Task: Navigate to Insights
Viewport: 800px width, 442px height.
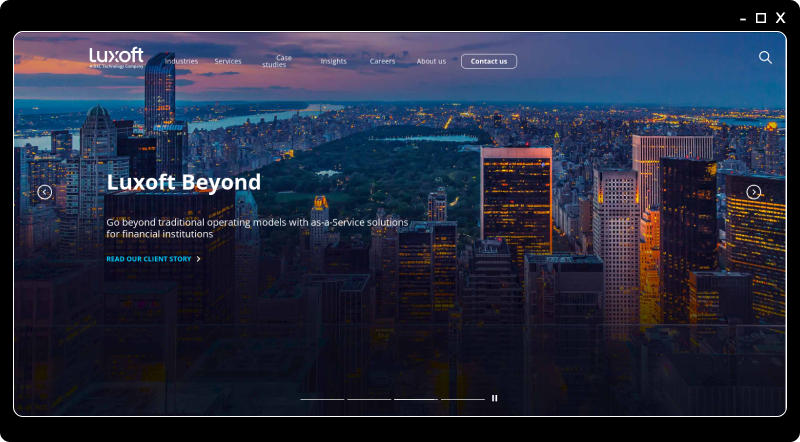Action: 333,61
